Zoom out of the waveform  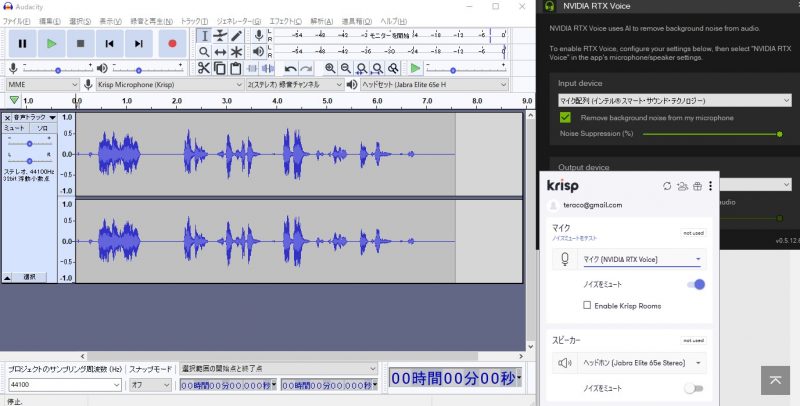click(x=346, y=68)
